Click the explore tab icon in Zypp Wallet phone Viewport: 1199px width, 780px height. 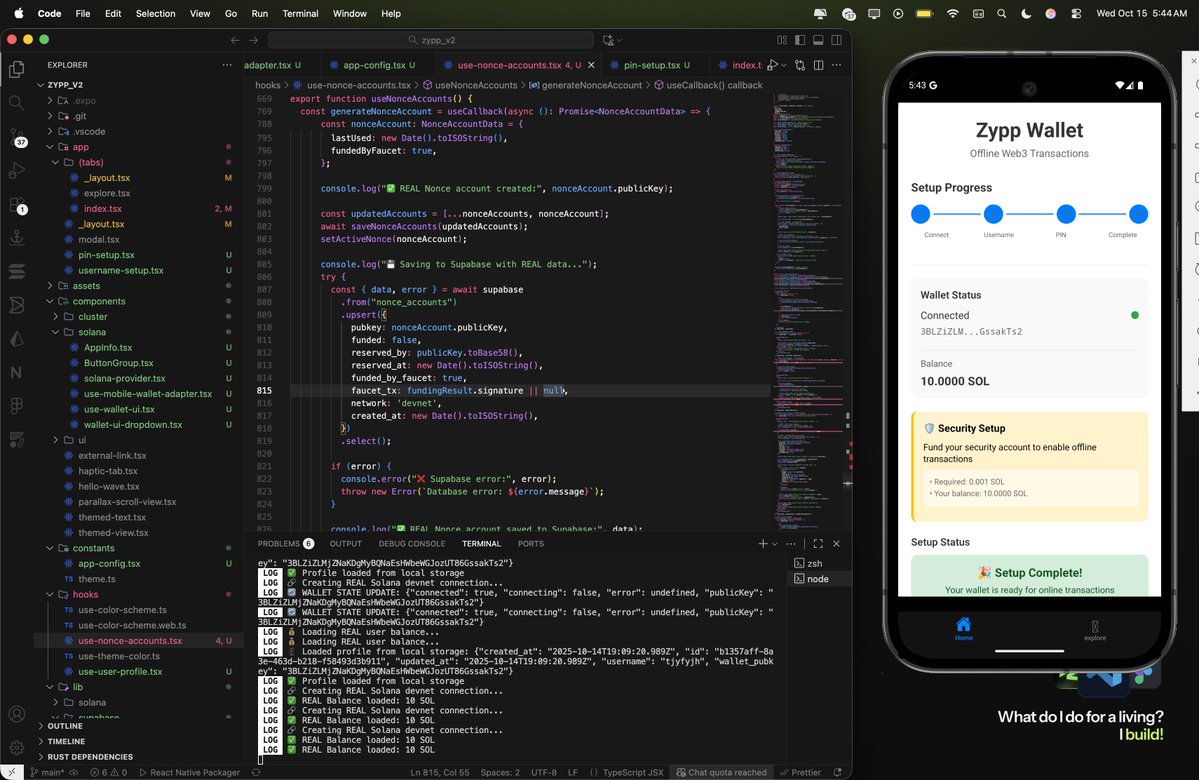(1095, 630)
